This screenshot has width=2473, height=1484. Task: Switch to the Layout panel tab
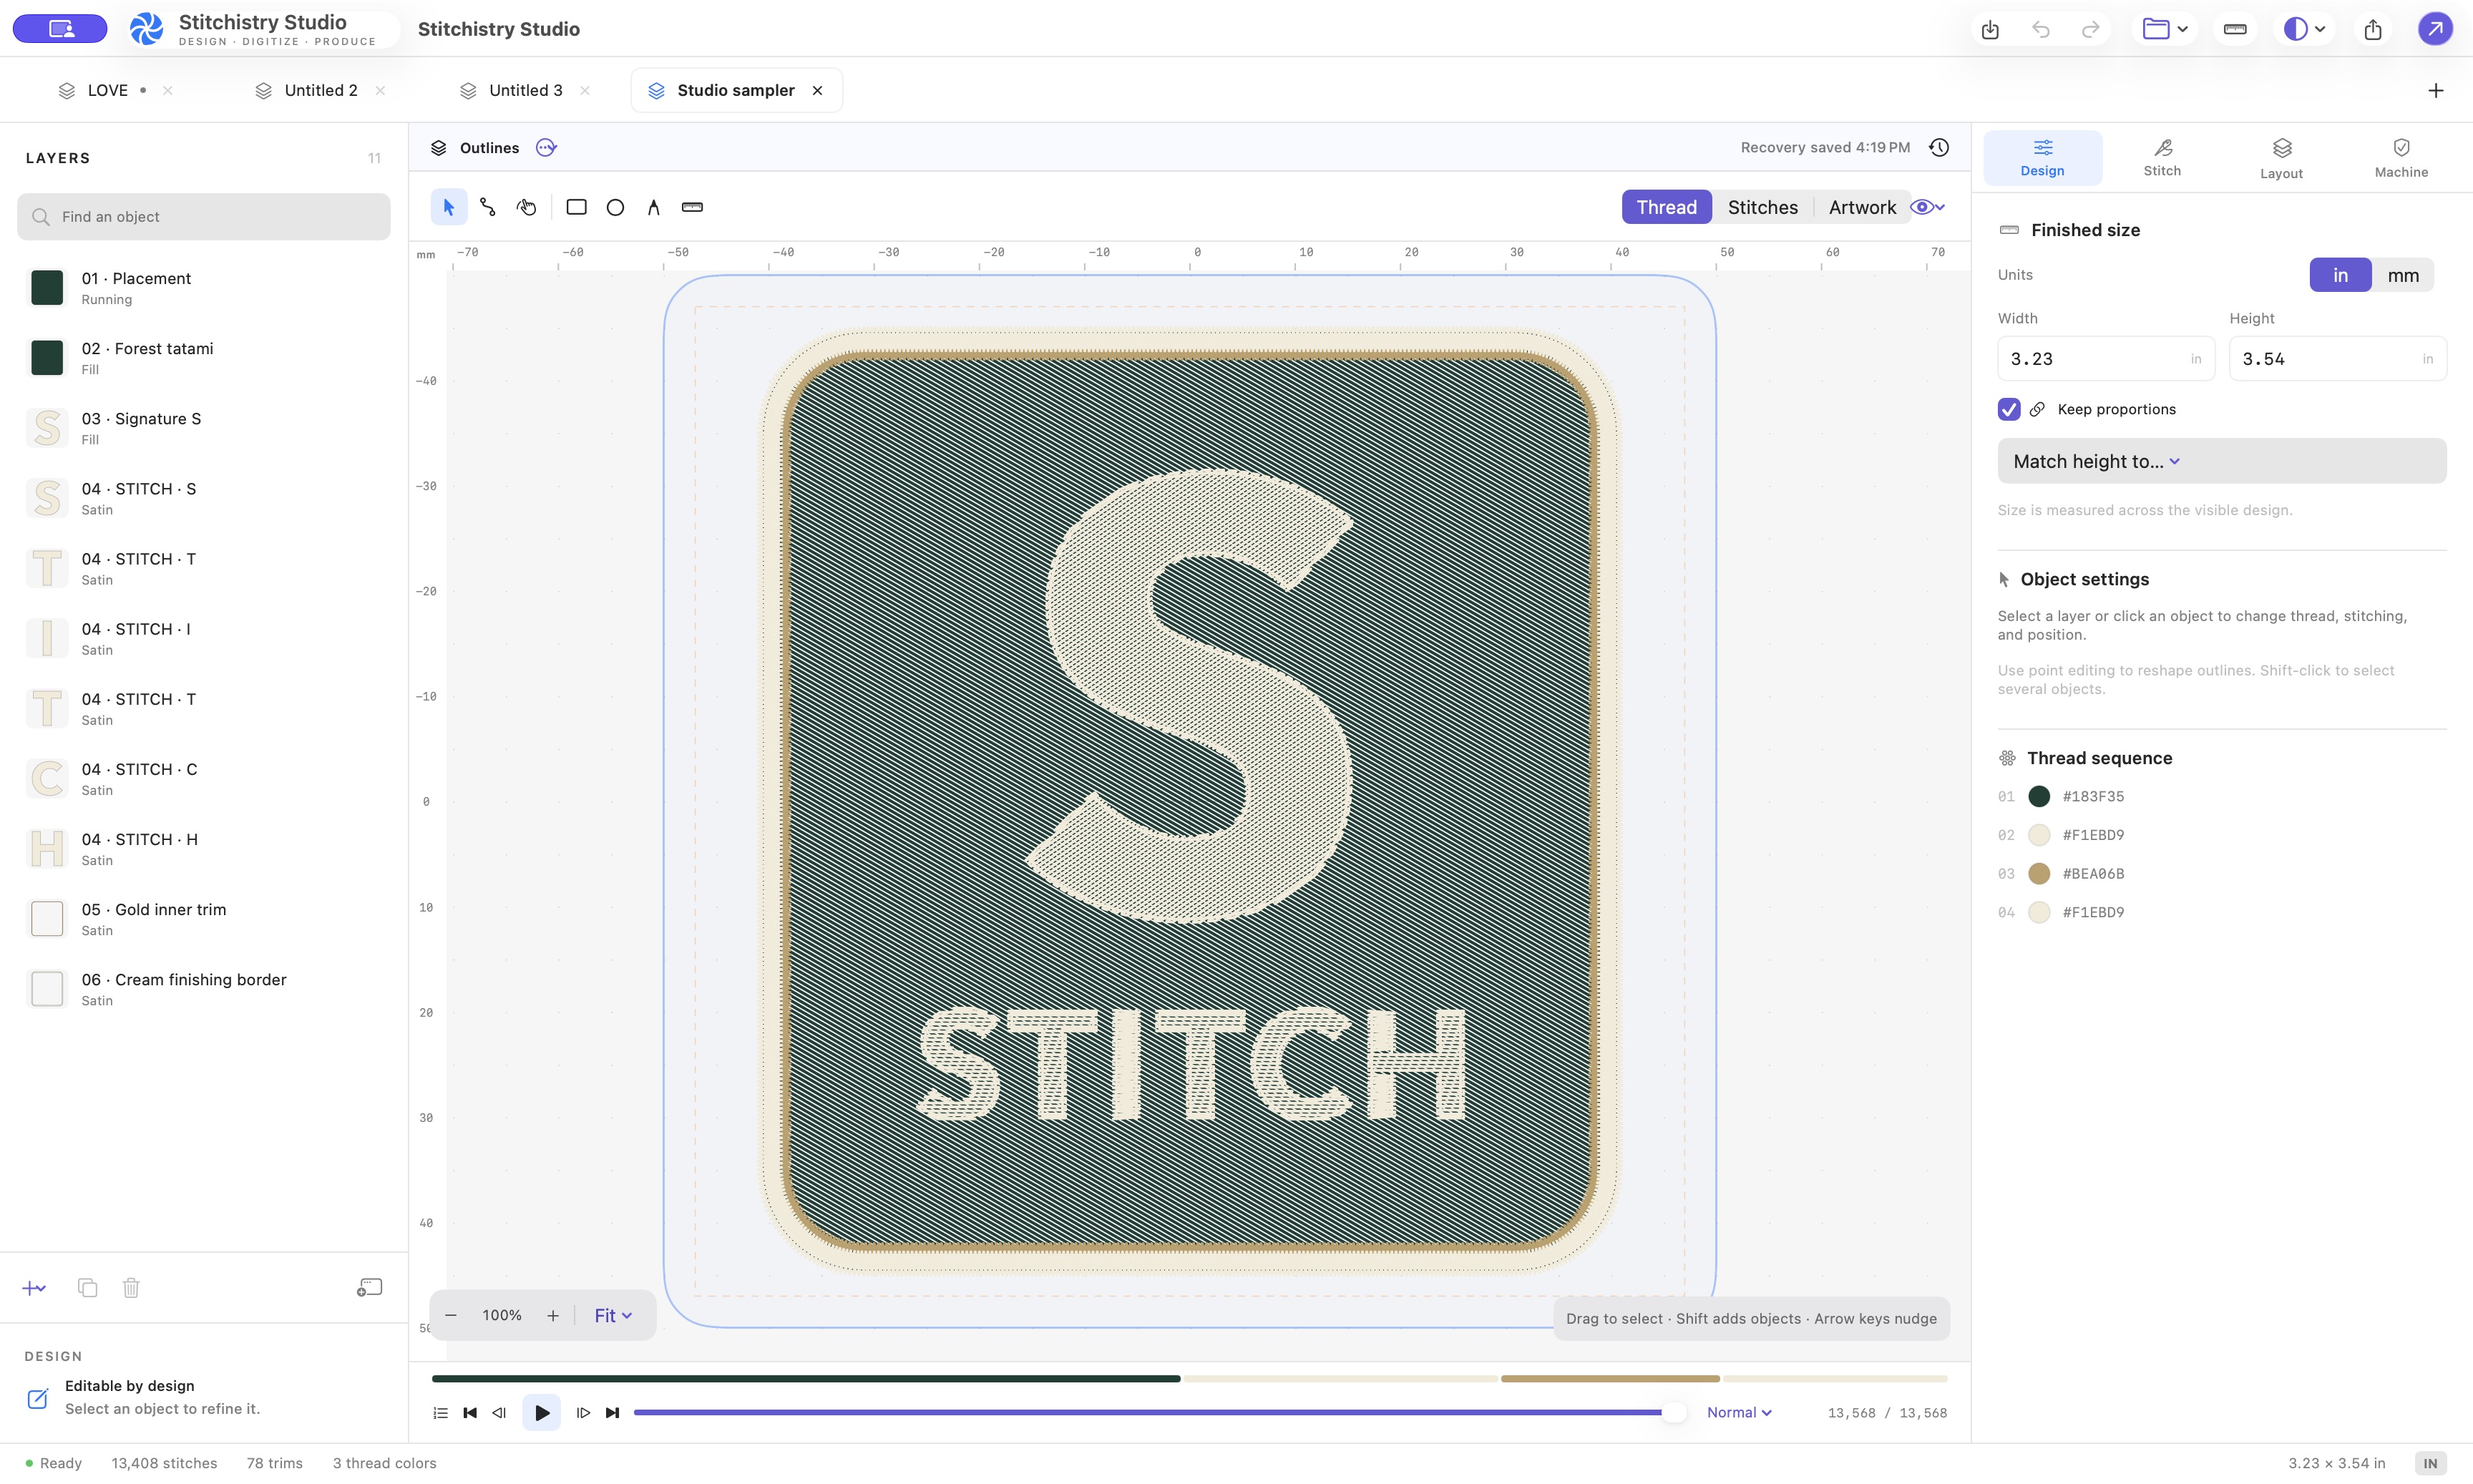[x=2281, y=158]
